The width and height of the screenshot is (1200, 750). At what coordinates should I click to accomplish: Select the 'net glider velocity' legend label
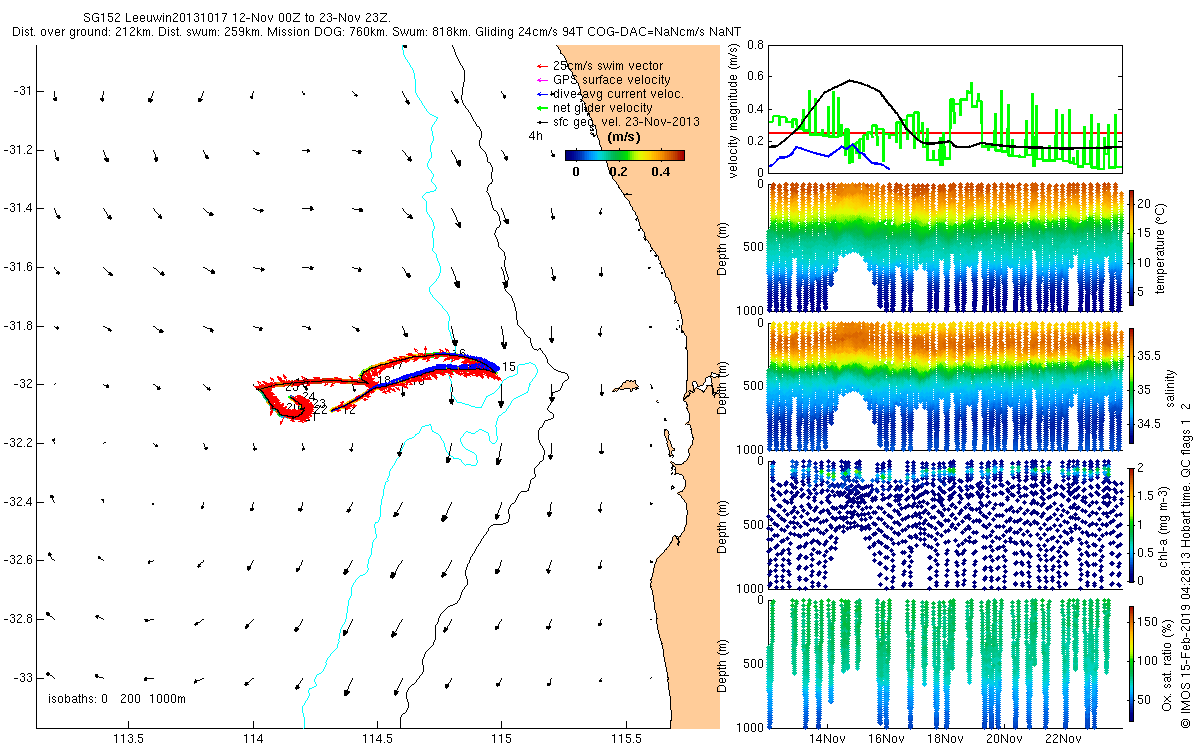coord(602,108)
